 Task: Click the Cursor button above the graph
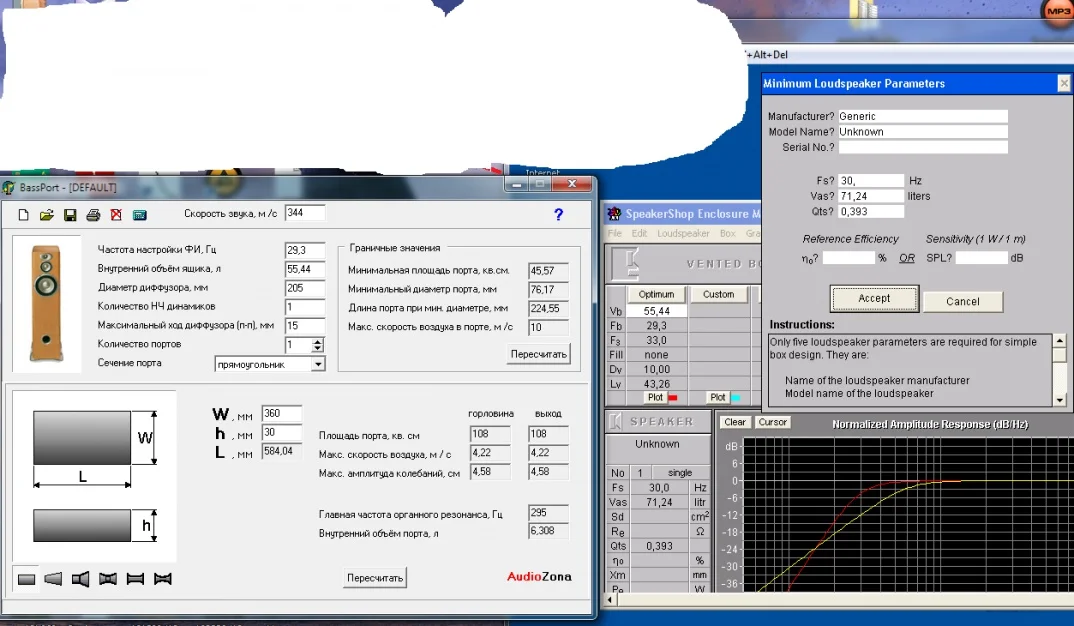pyautogui.click(x=772, y=422)
